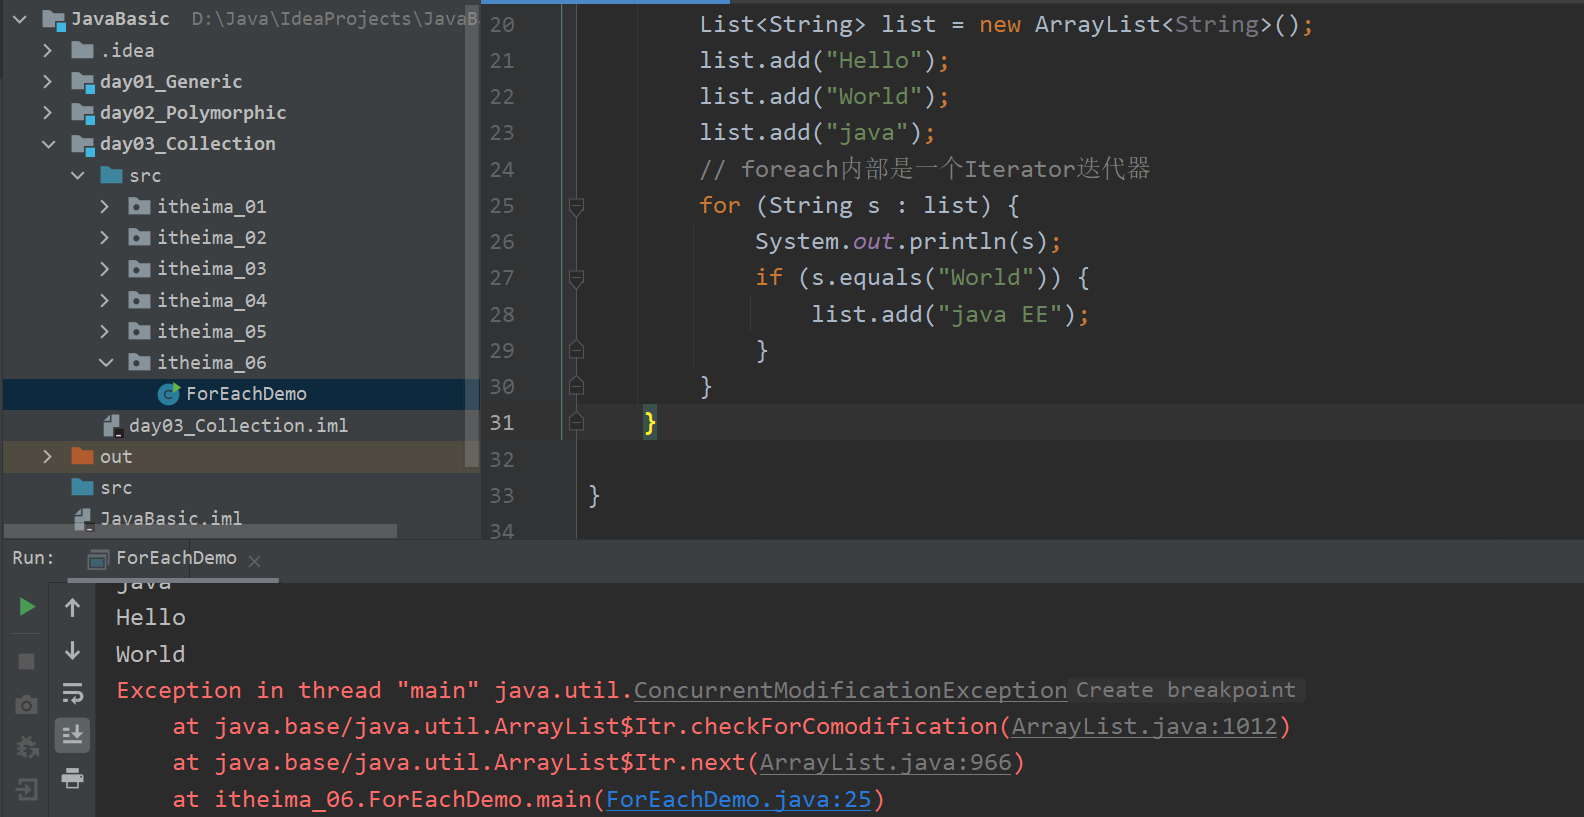The height and width of the screenshot is (817, 1584).
Task: Click the ConcurrentModificationException link
Action: [850, 690]
